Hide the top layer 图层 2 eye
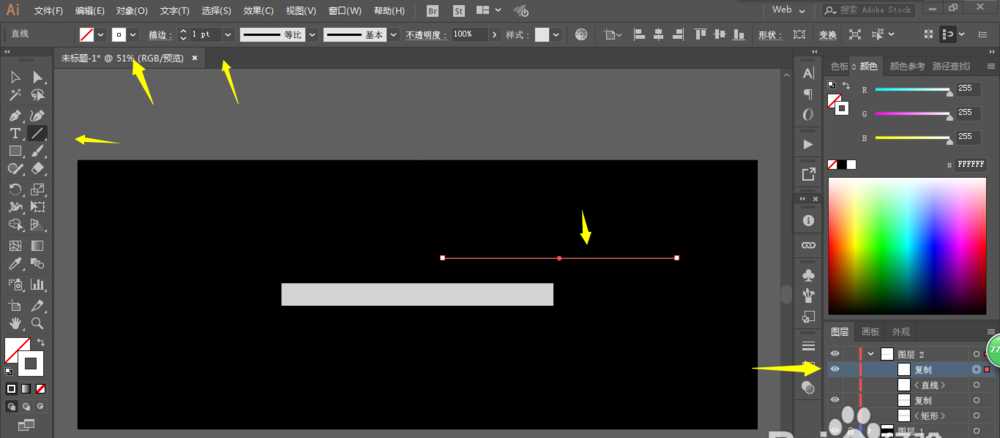The image size is (1000, 438). (835, 354)
